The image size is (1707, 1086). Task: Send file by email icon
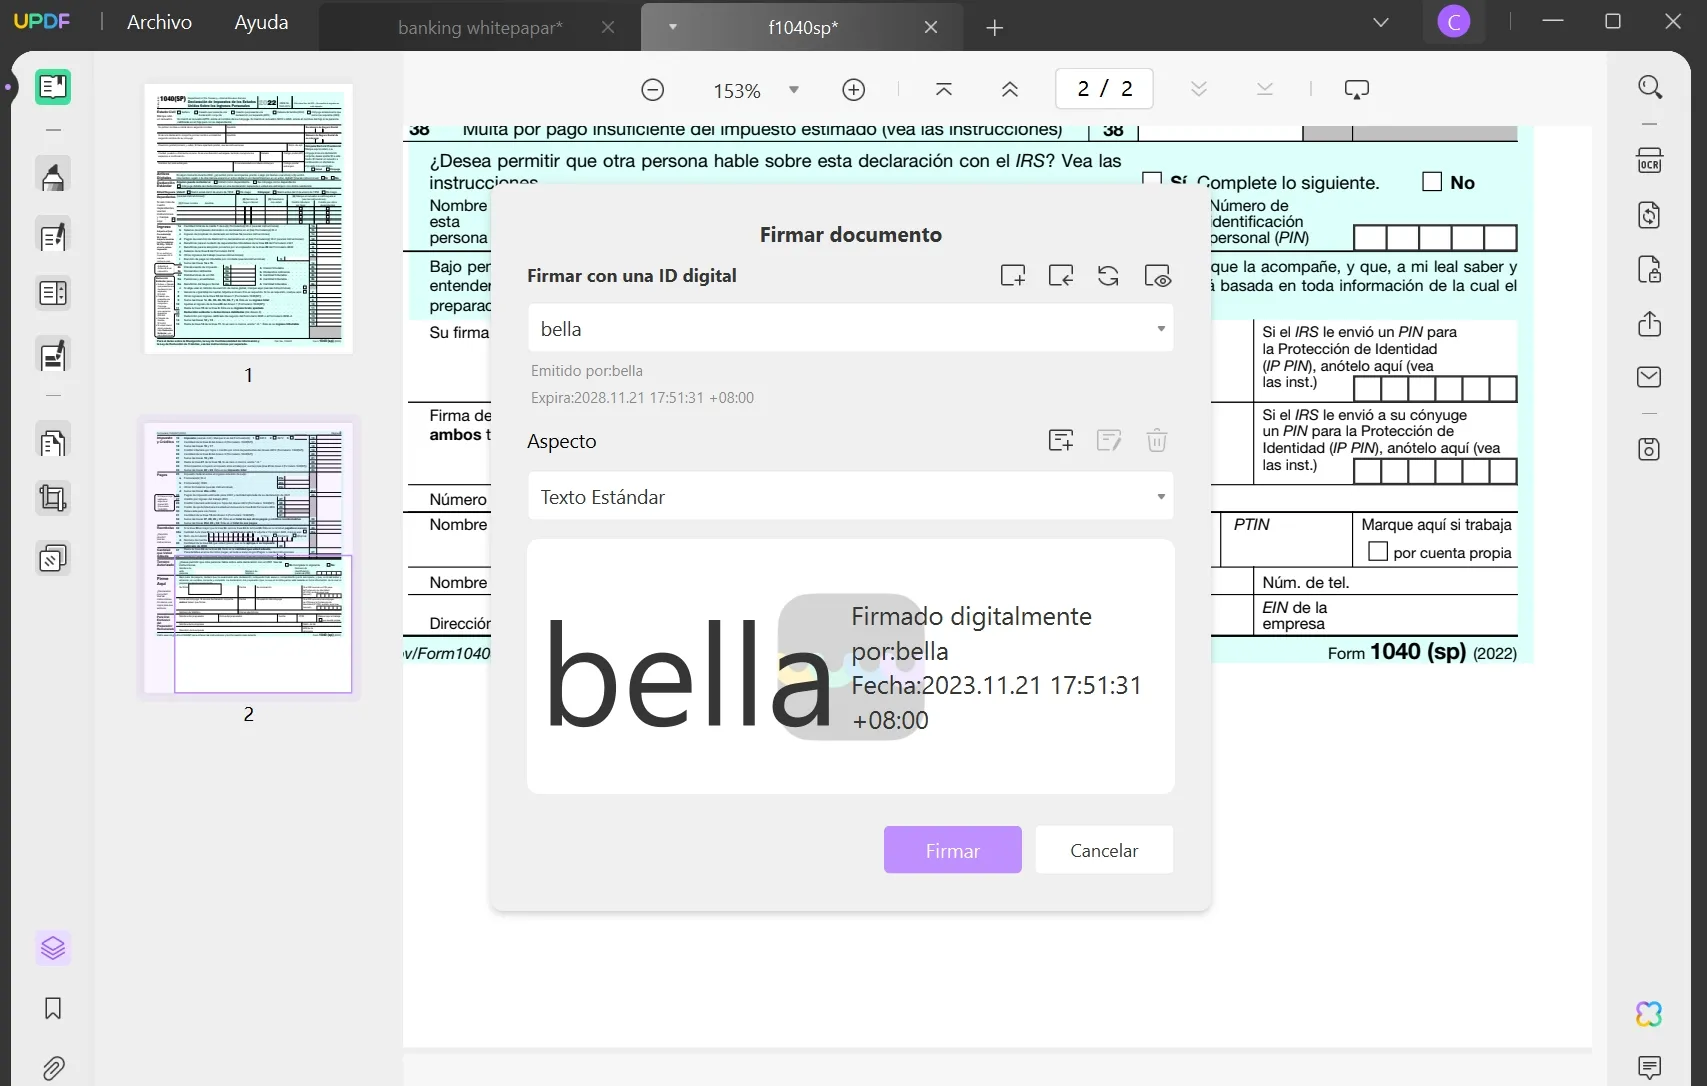pos(1650,377)
